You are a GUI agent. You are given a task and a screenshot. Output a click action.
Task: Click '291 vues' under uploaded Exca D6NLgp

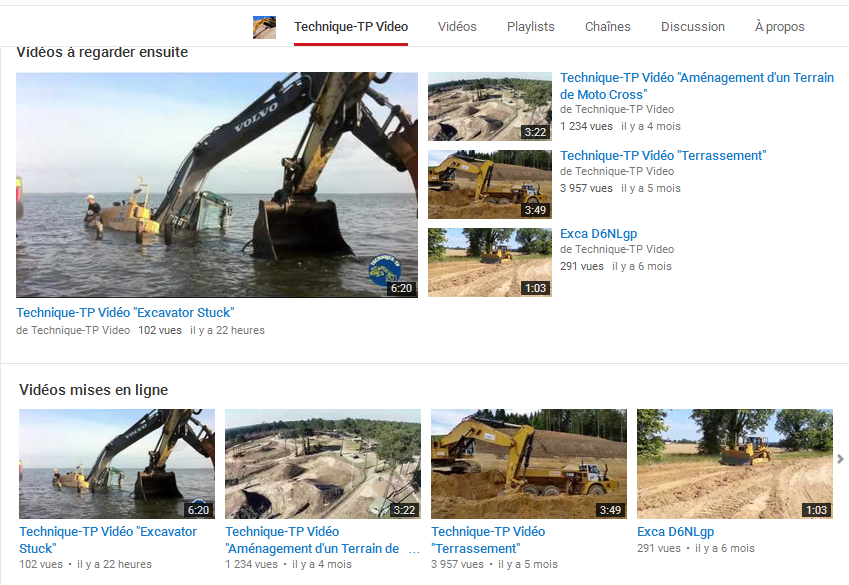pos(658,548)
